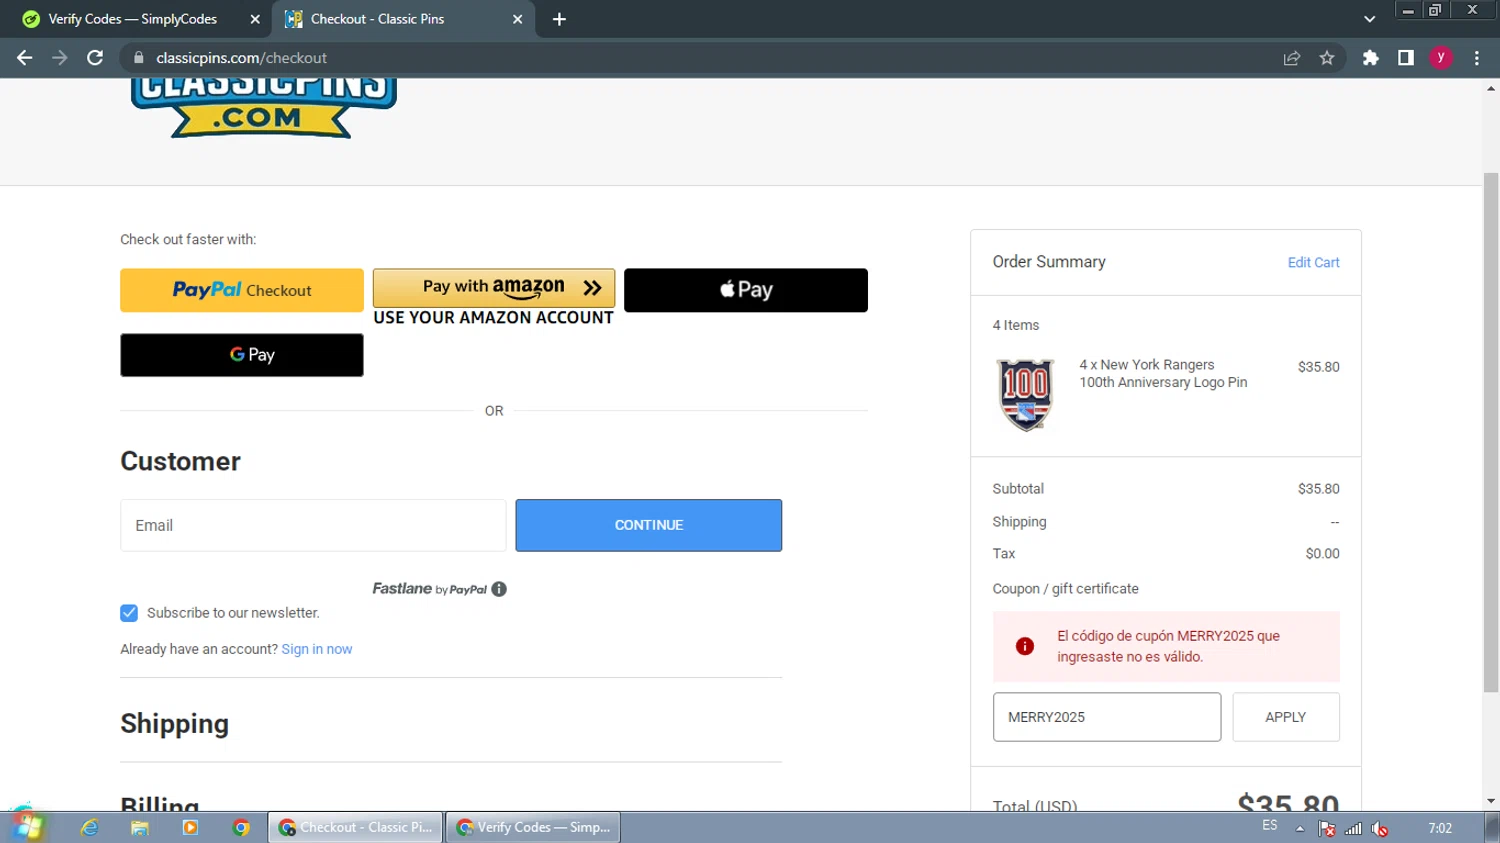1500x843 pixels.
Task: Open the network signal tray icon
Action: click(x=1353, y=828)
